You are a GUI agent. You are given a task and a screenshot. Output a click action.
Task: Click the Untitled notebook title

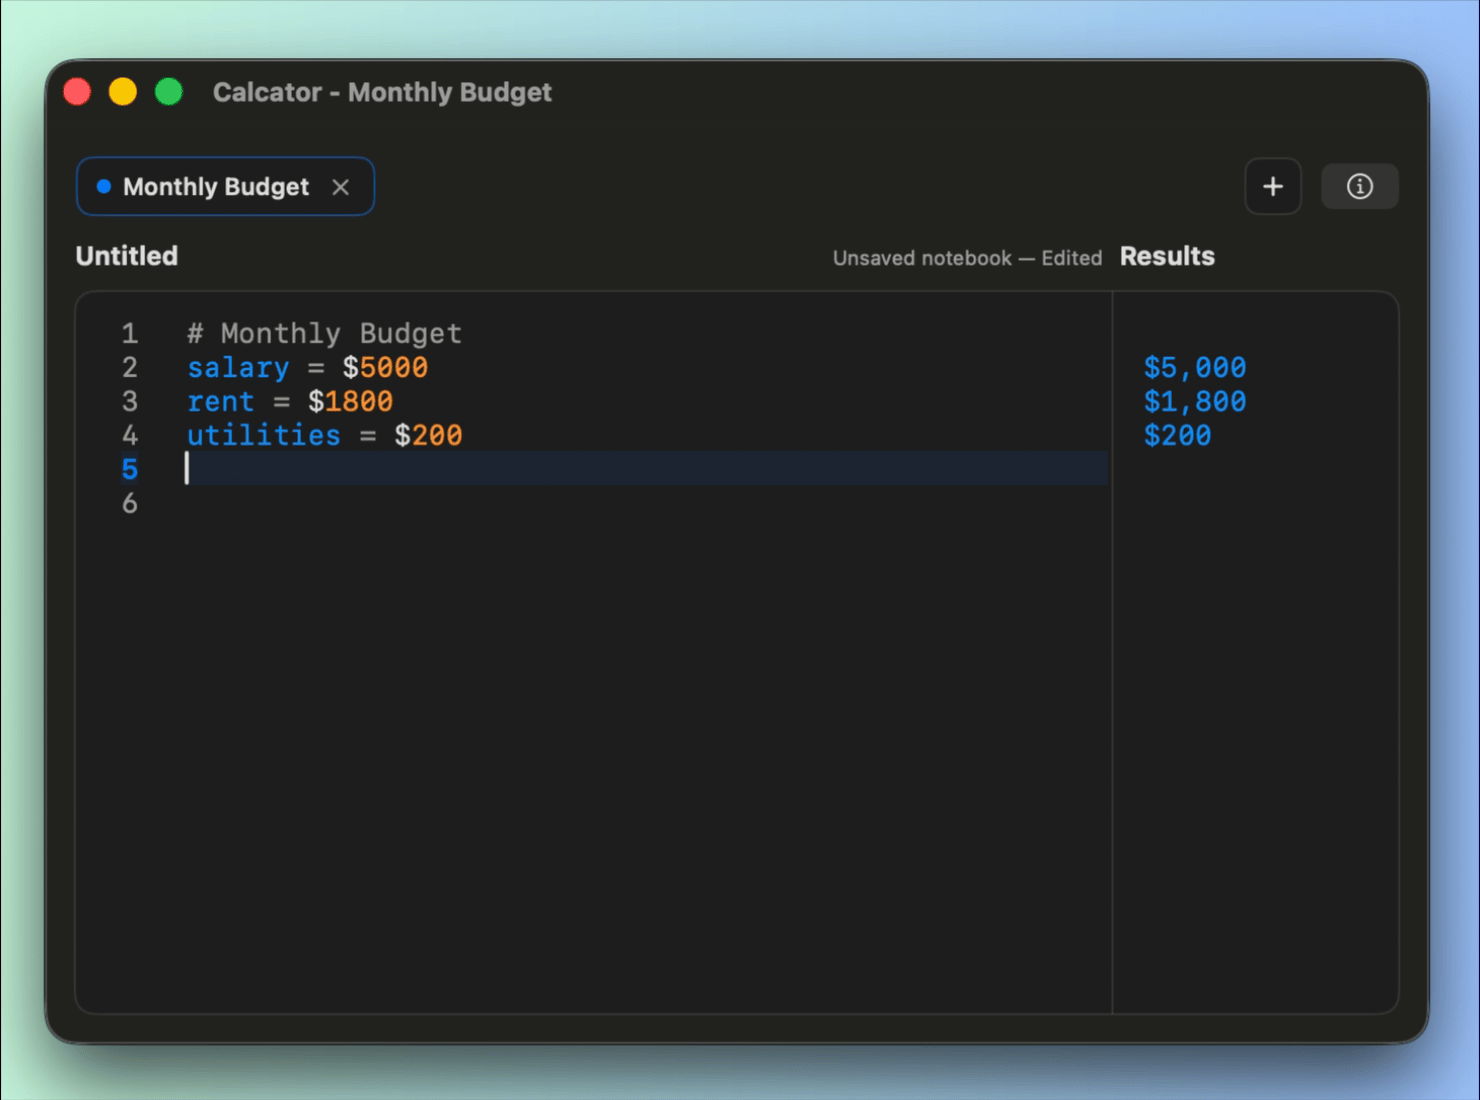pos(126,256)
